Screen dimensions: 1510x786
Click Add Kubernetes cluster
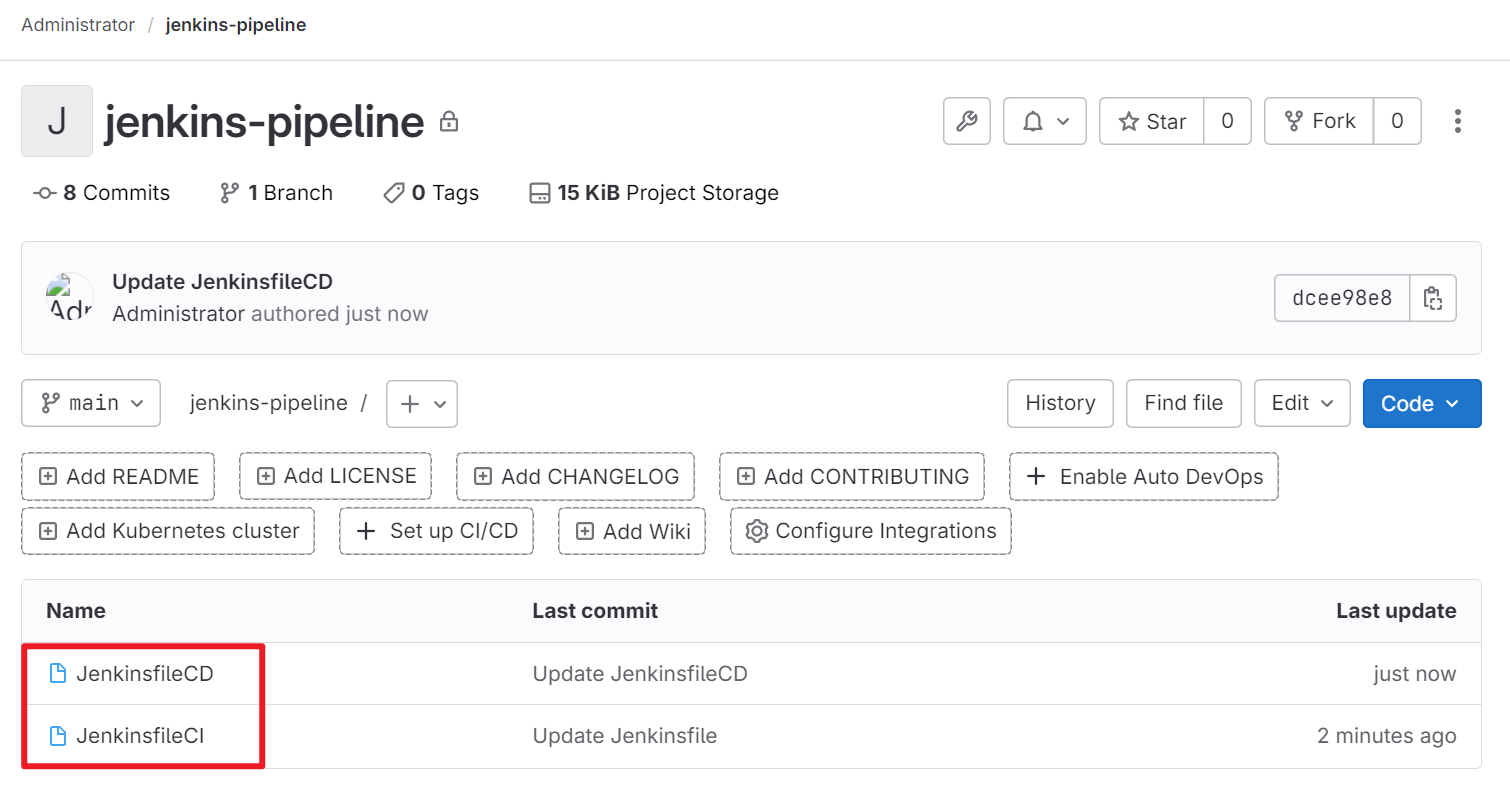[x=168, y=531]
